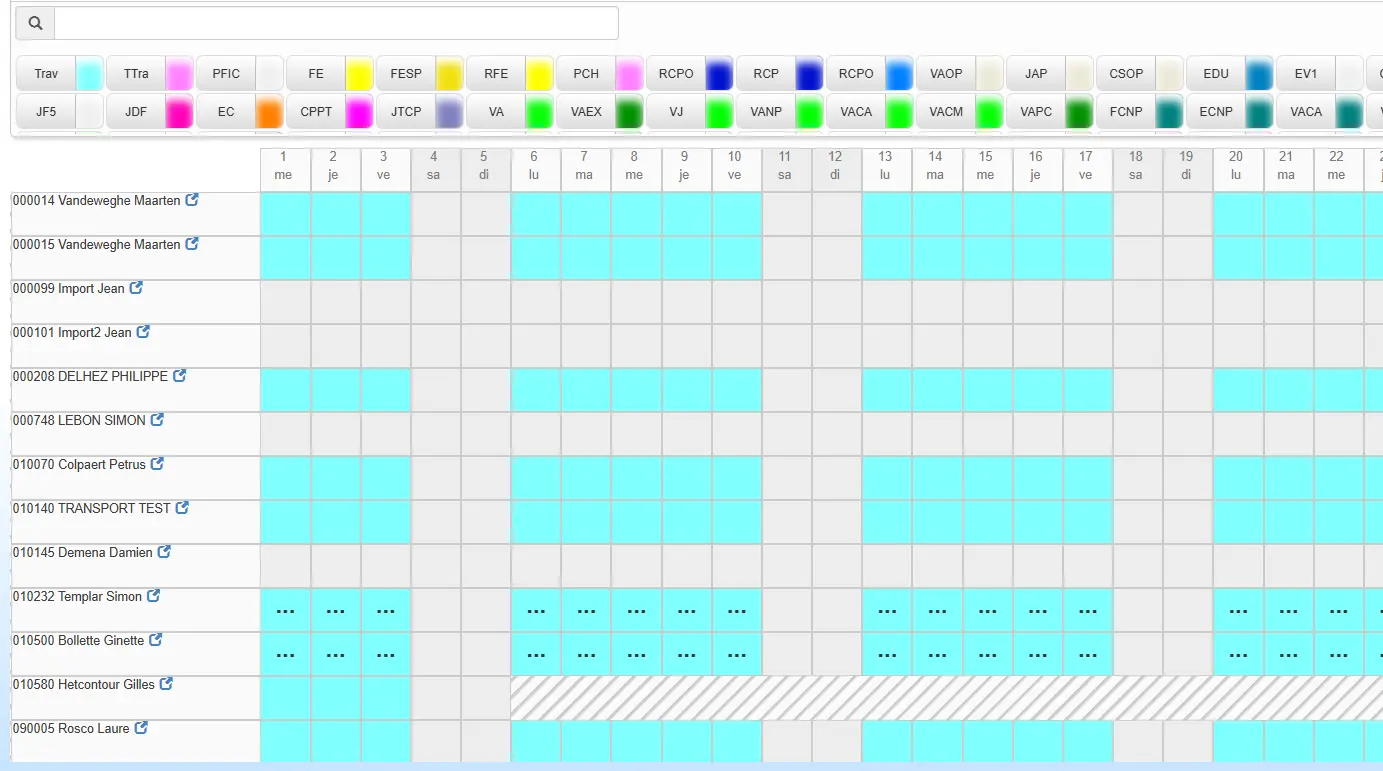The image size is (1383, 771).
Task: Click the day 13 lu column header
Action: 886,166
